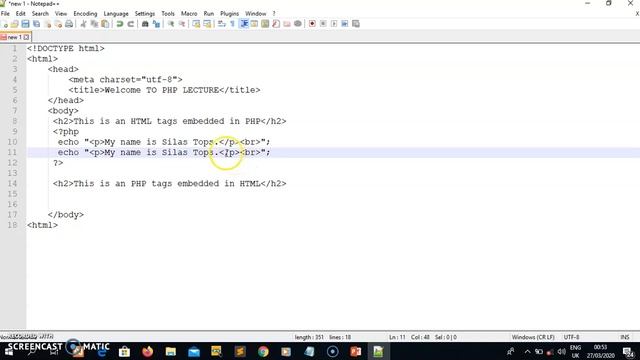Click the 'length : 351' status entry
Screen dimensions: 640x360
(x=309, y=337)
